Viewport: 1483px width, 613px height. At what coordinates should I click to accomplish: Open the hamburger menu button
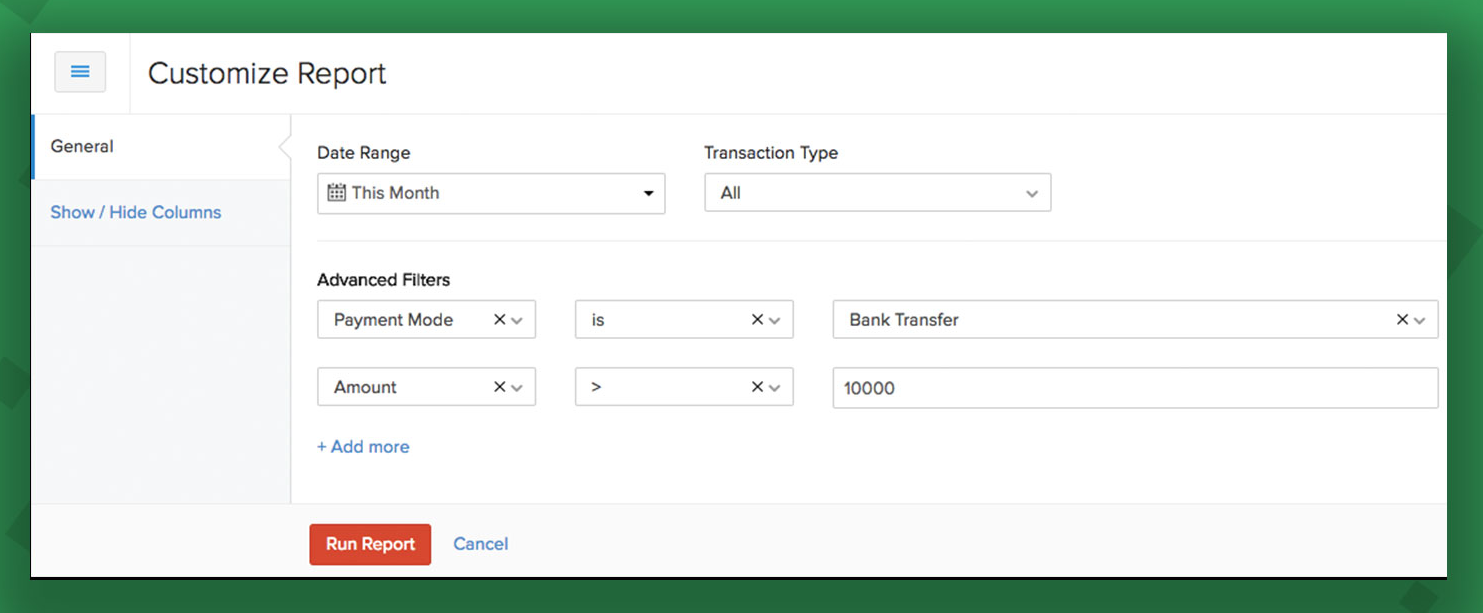point(80,72)
